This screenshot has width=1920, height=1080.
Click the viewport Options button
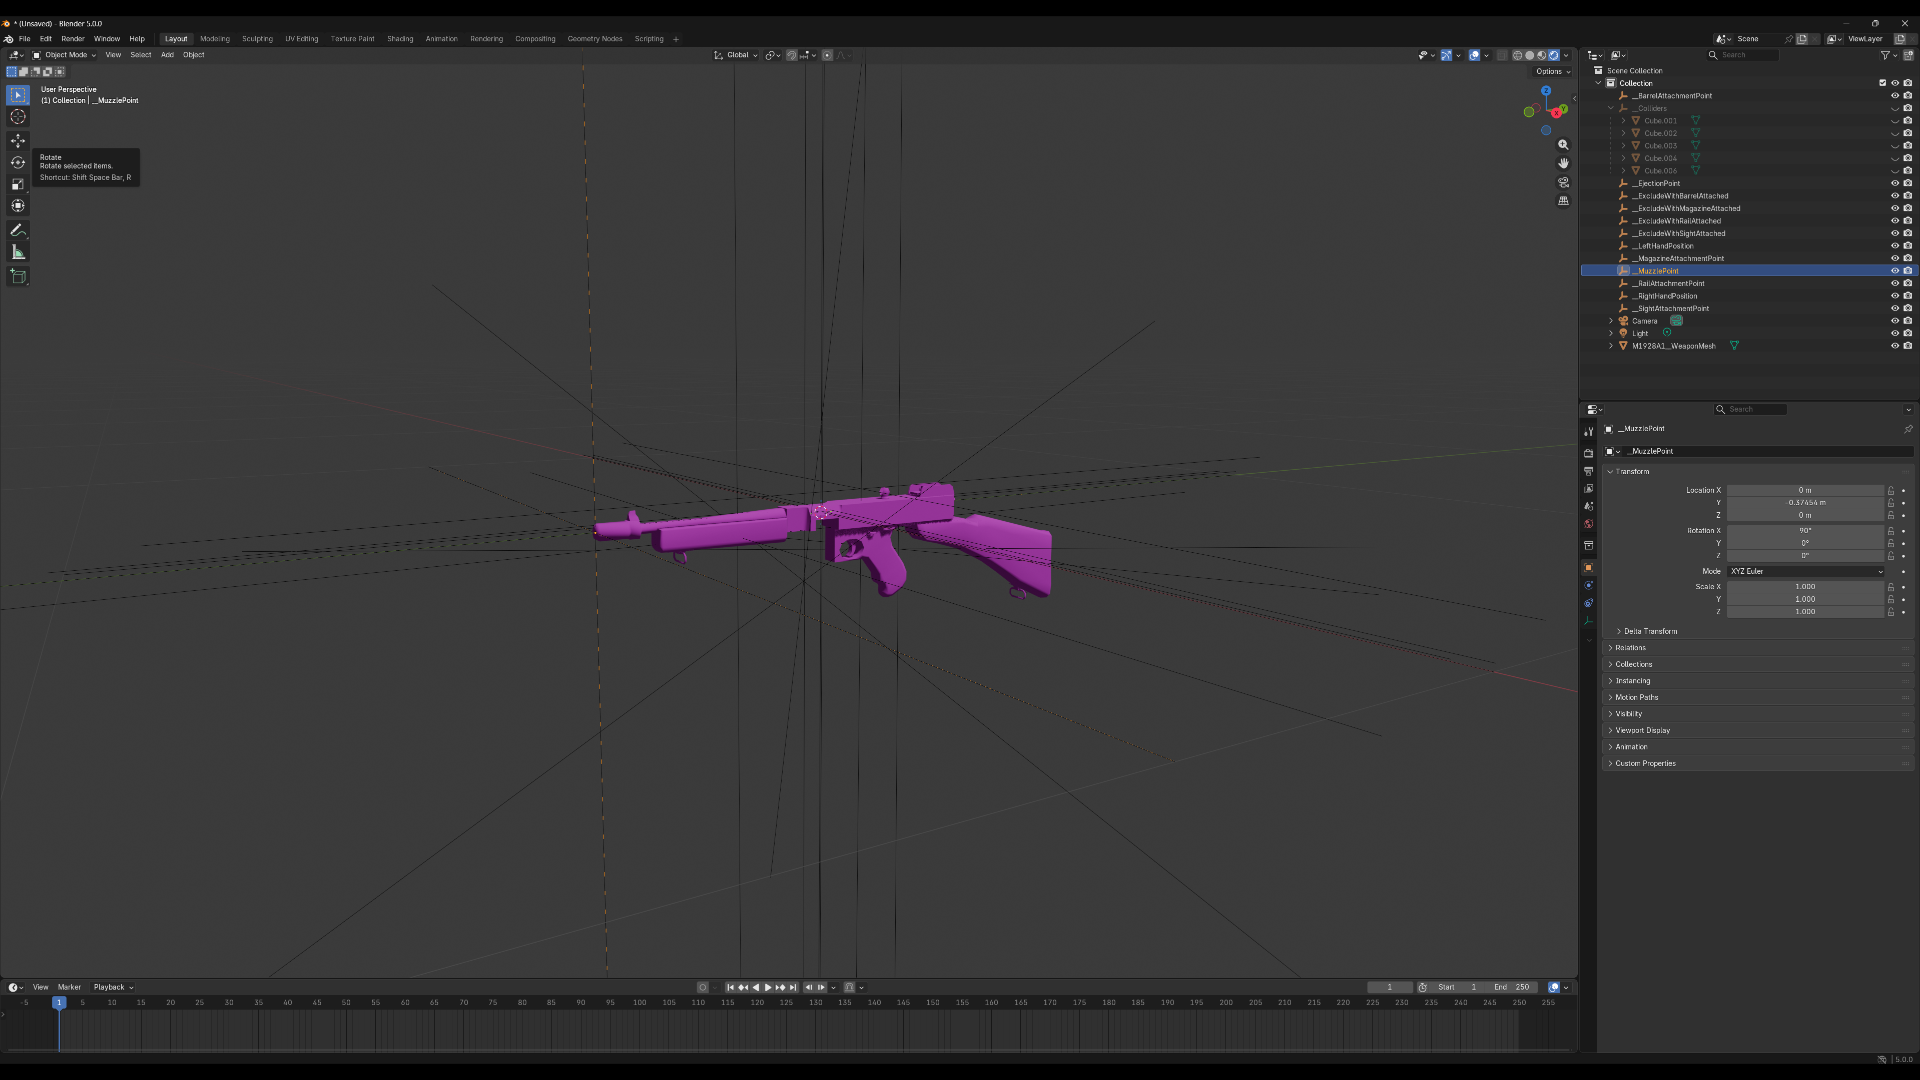[x=1552, y=71]
